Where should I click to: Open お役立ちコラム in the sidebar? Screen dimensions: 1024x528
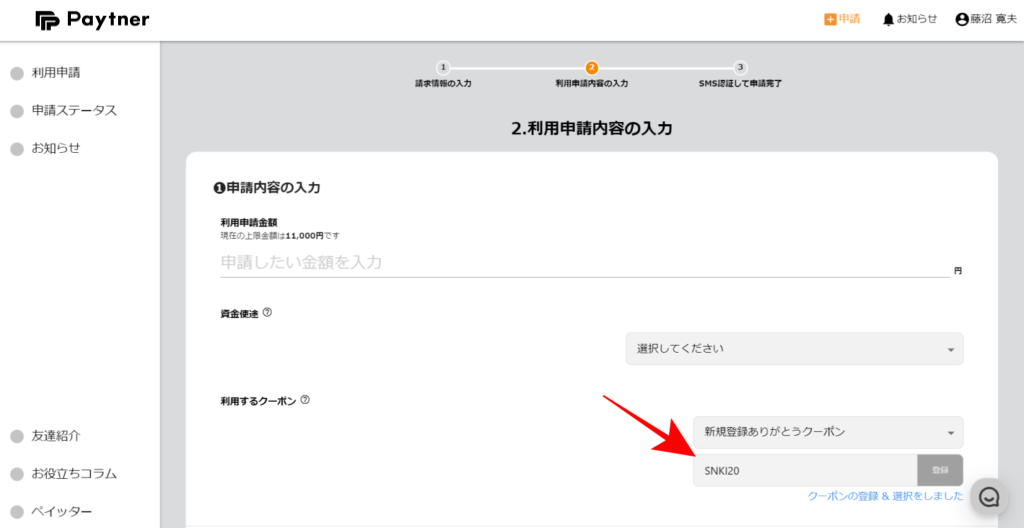click(x=74, y=474)
